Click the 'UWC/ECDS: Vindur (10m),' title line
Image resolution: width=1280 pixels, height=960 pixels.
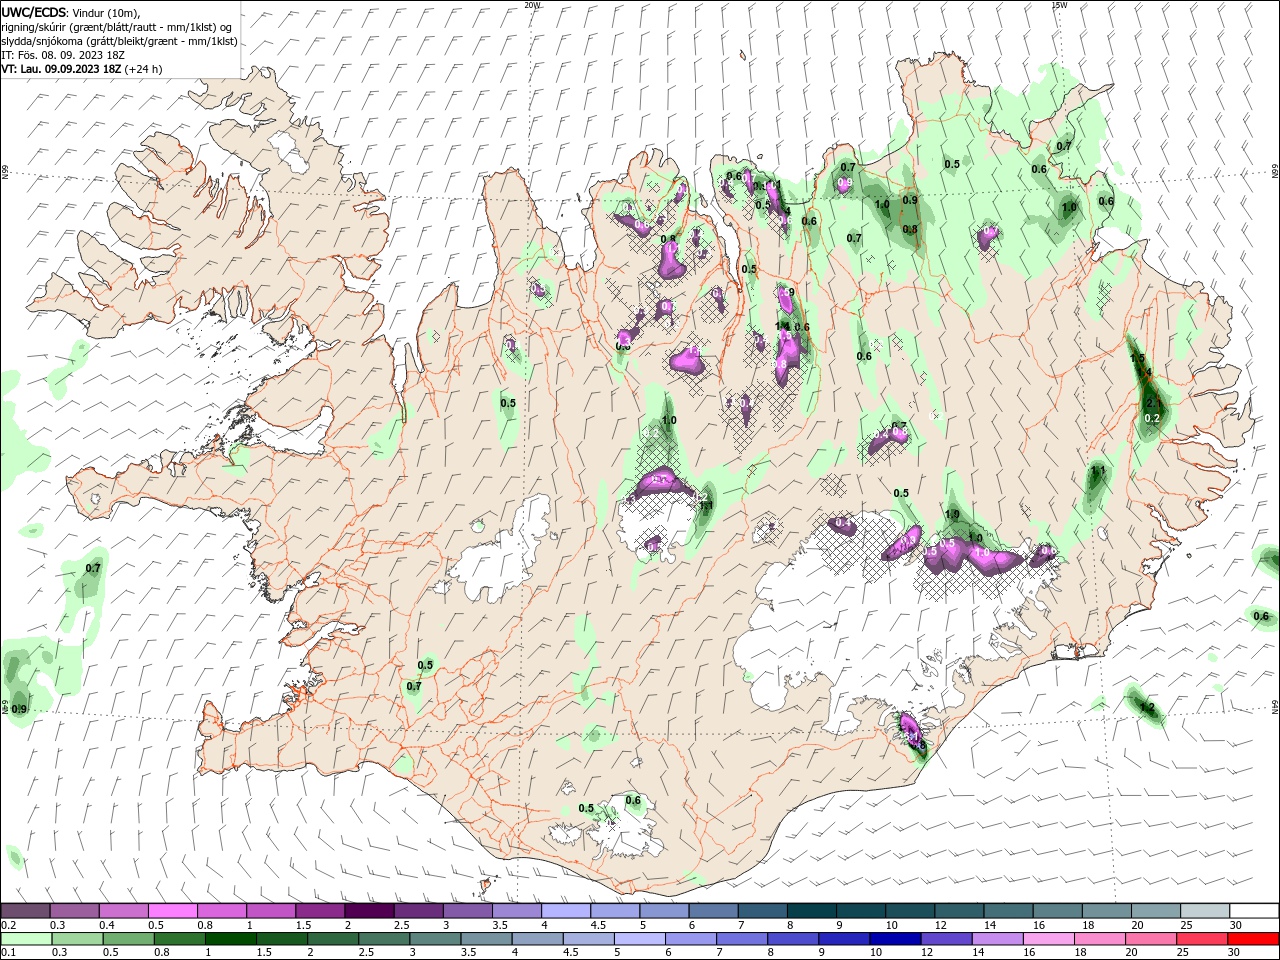pyautogui.click(x=71, y=12)
